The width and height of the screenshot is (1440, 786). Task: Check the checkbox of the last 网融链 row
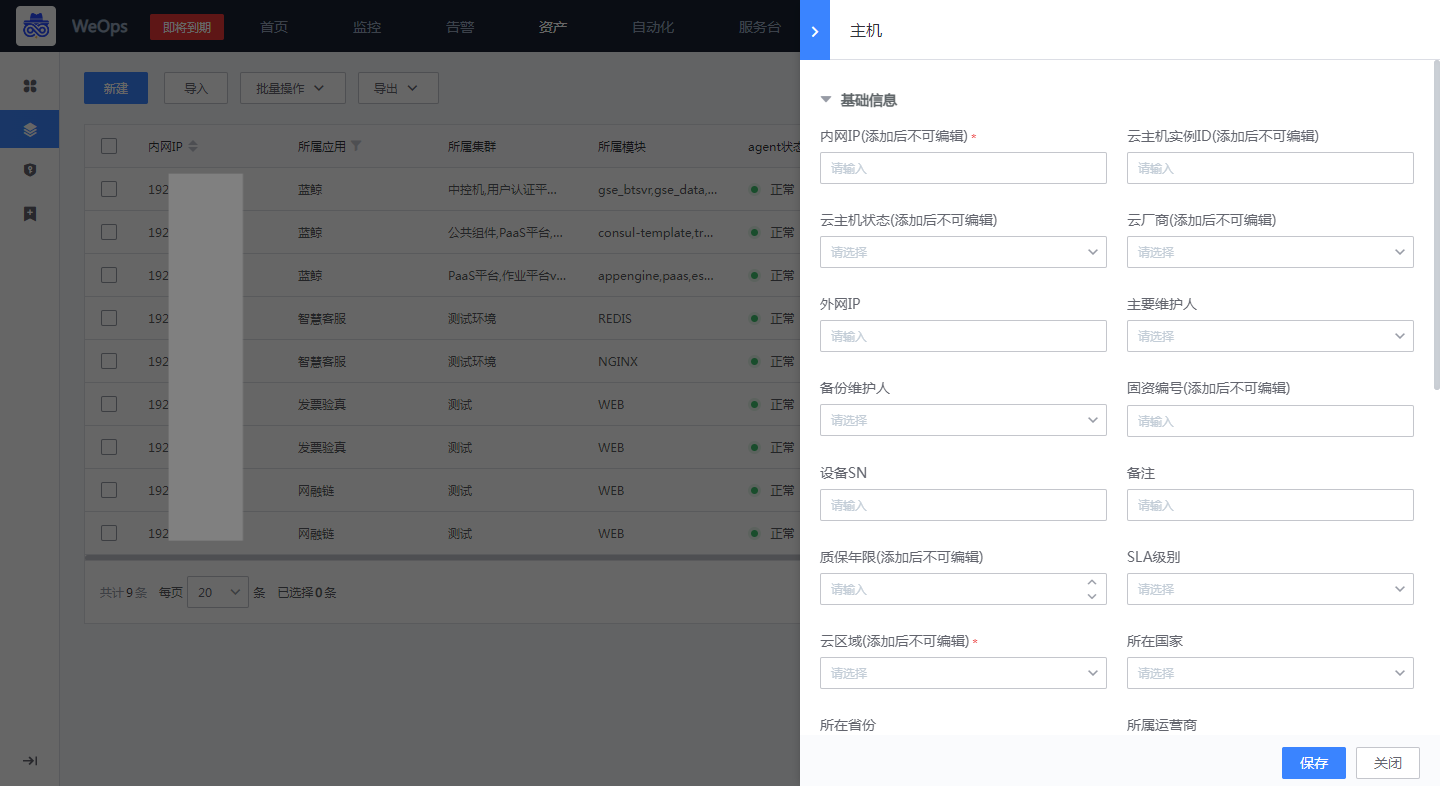(x=109, y=532)
